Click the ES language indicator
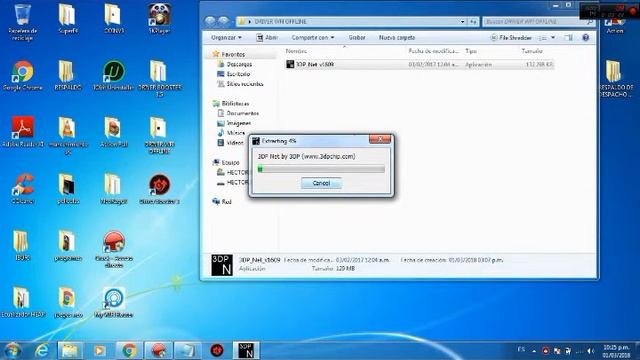This screenshot has height=360, width=640. (521, 350)
